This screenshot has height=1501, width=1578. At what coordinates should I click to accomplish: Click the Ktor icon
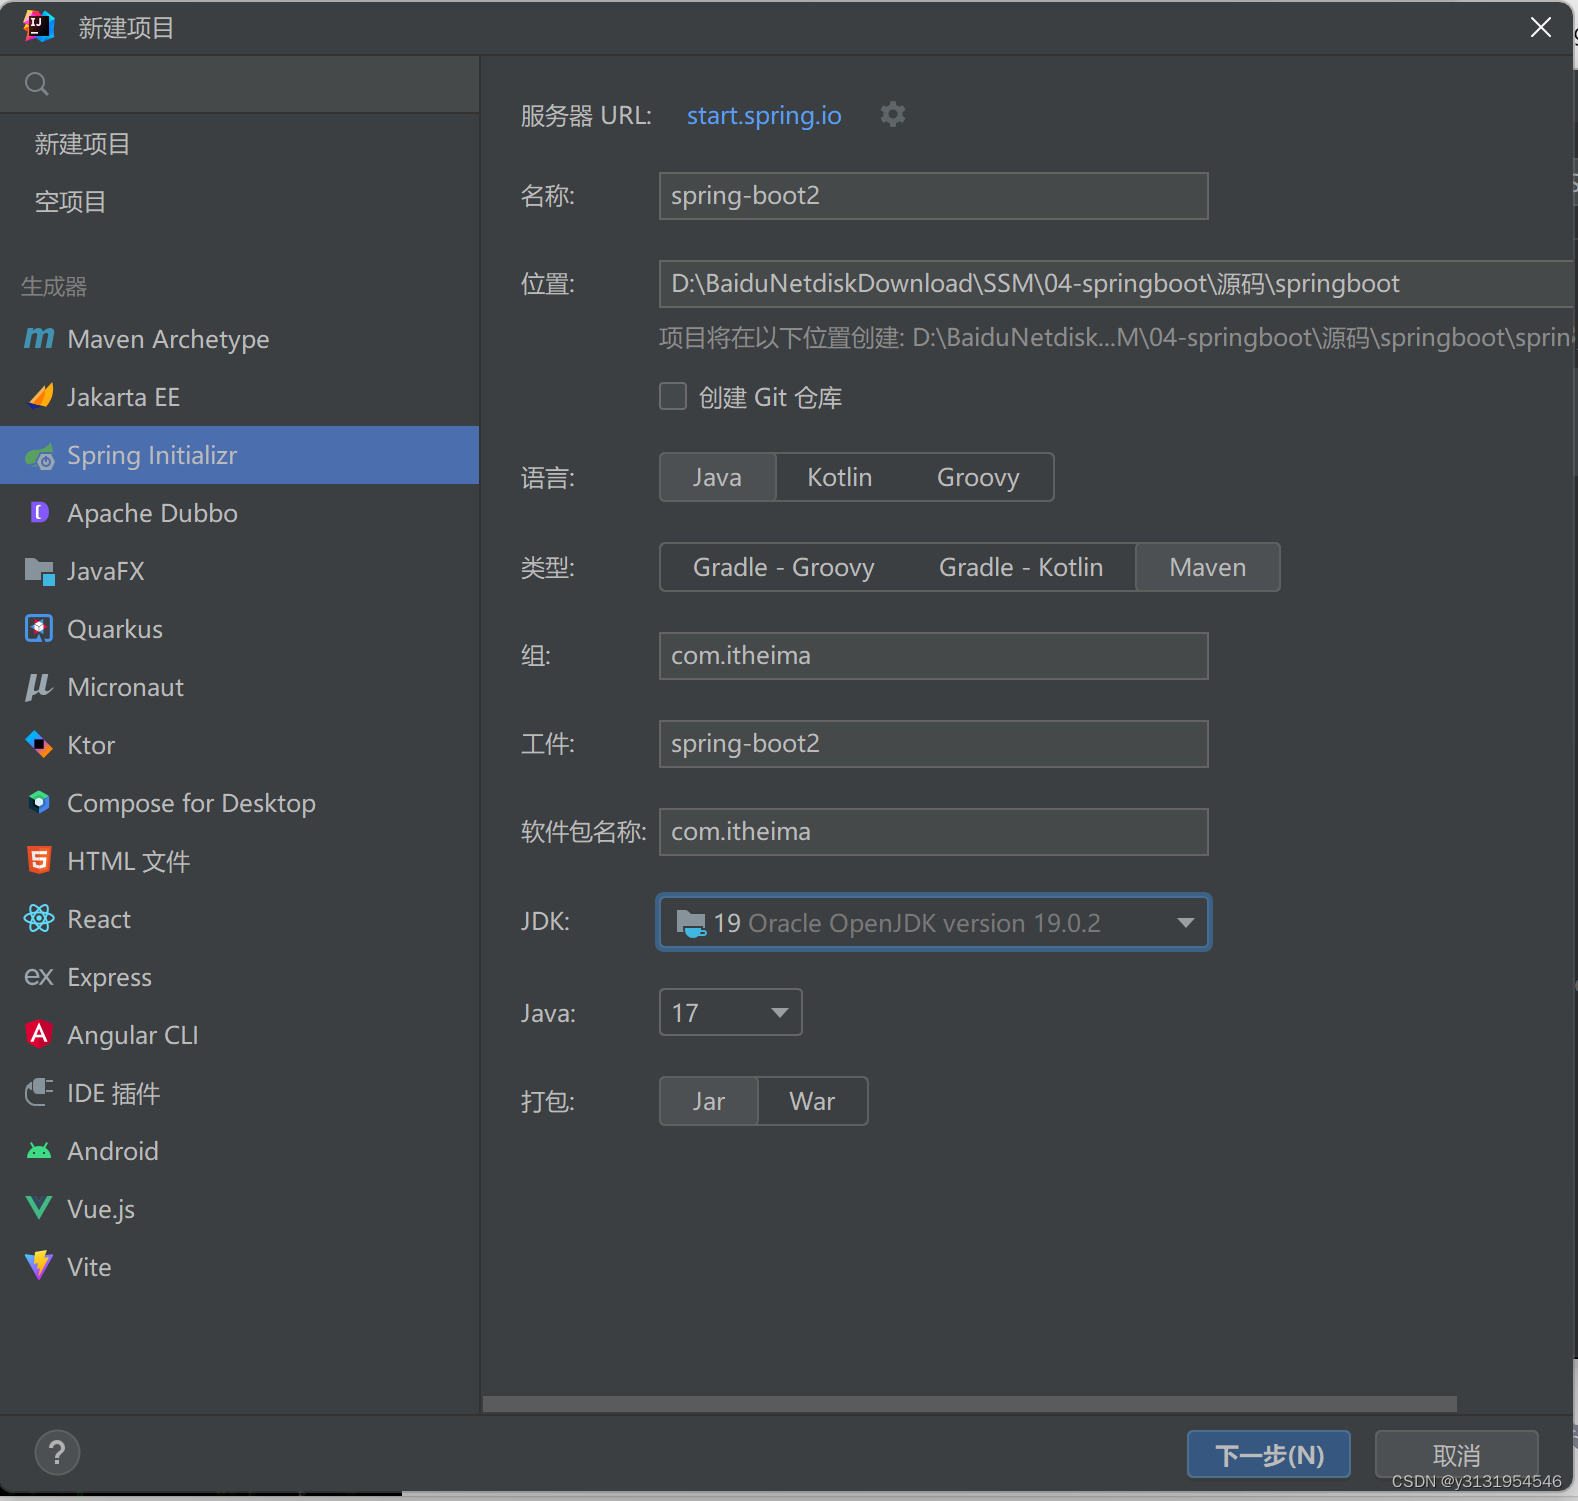coord(39,745)
